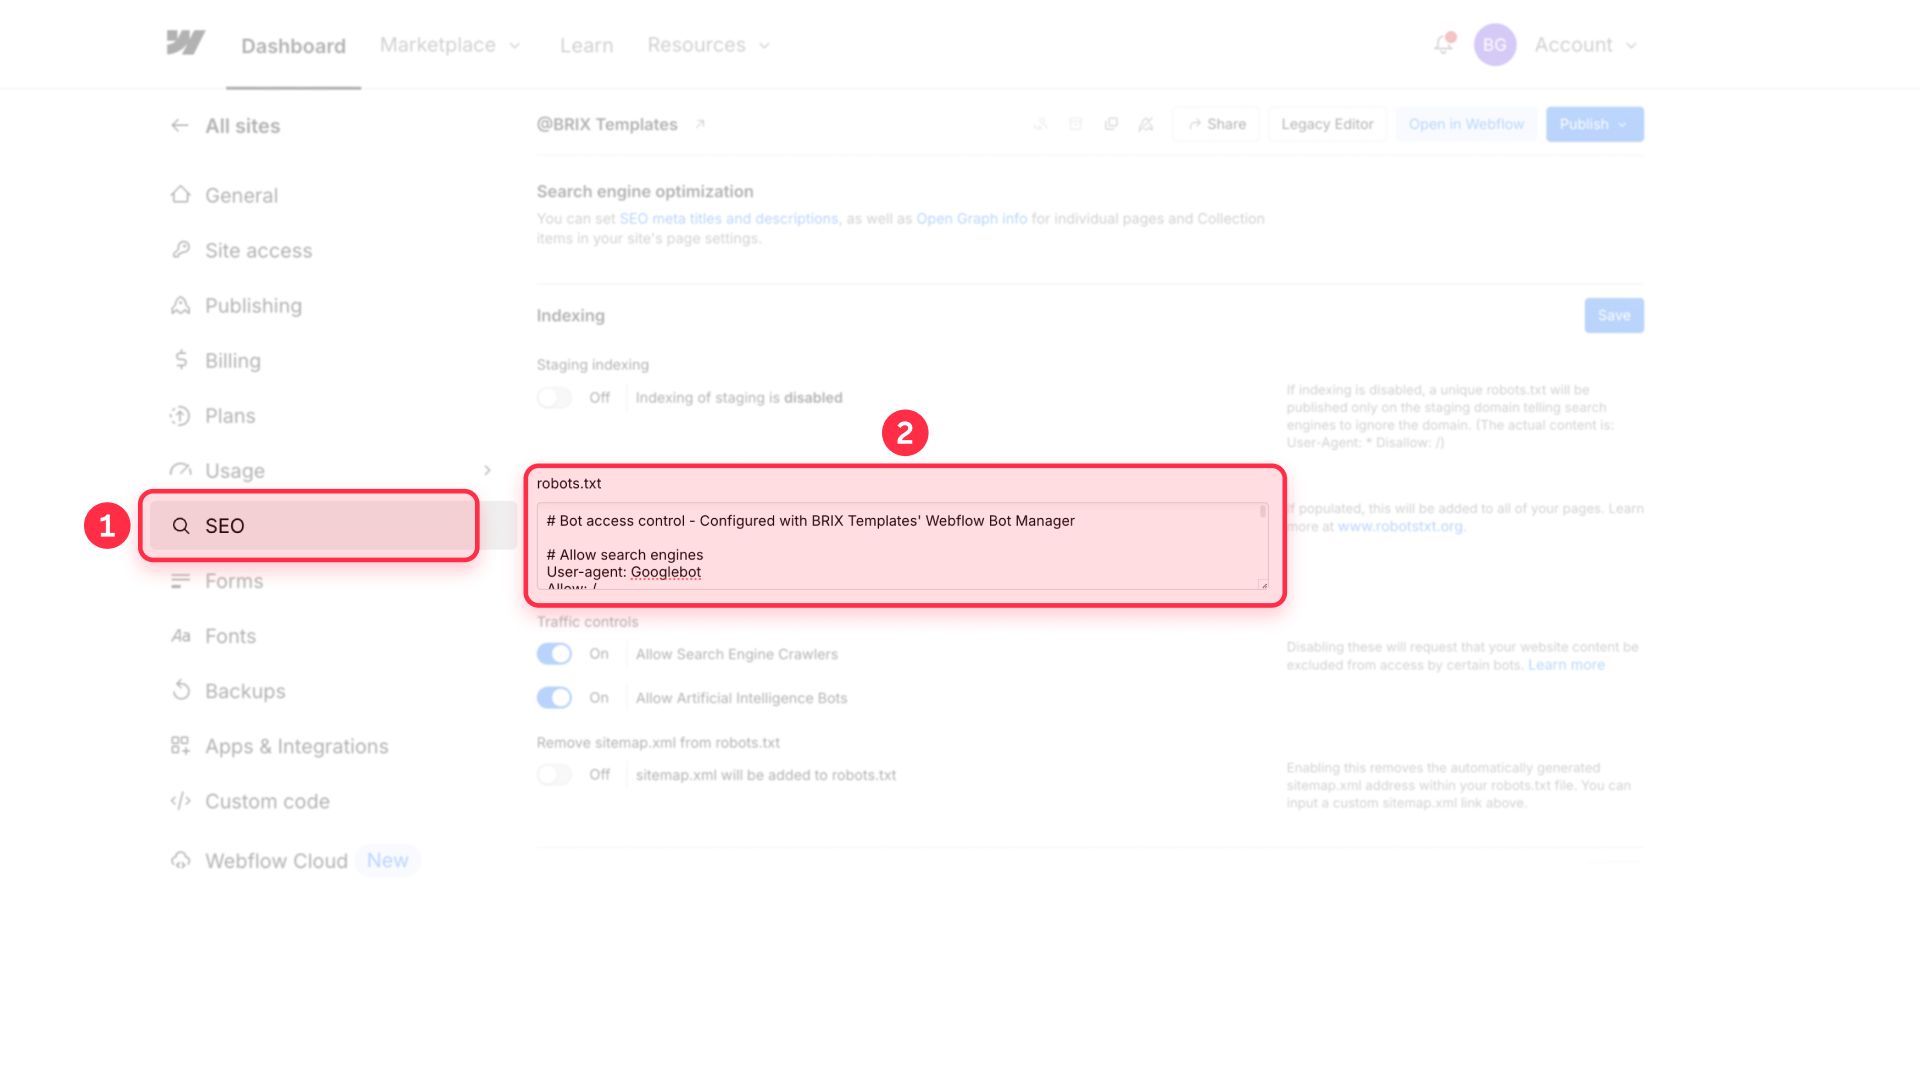Image resolution: width=1920 pixels, height=1081 pixels.
Task: Click the Webflow Cloud icon
Action: click(x=180, y=860)
